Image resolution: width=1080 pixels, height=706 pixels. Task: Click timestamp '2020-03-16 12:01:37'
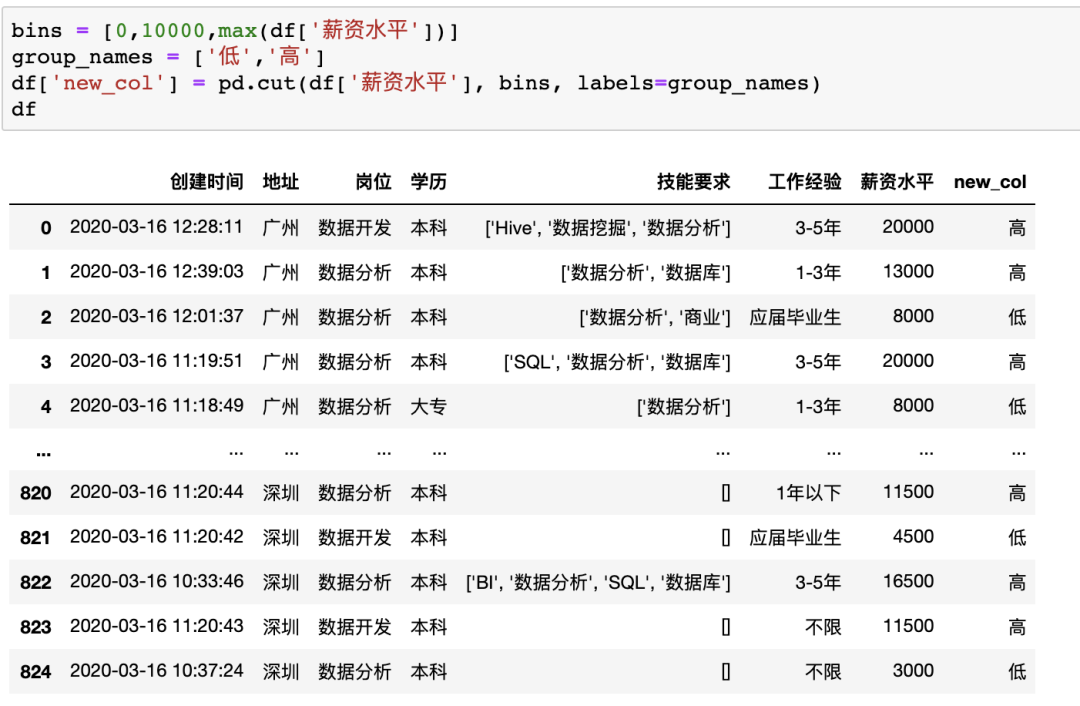156,317
